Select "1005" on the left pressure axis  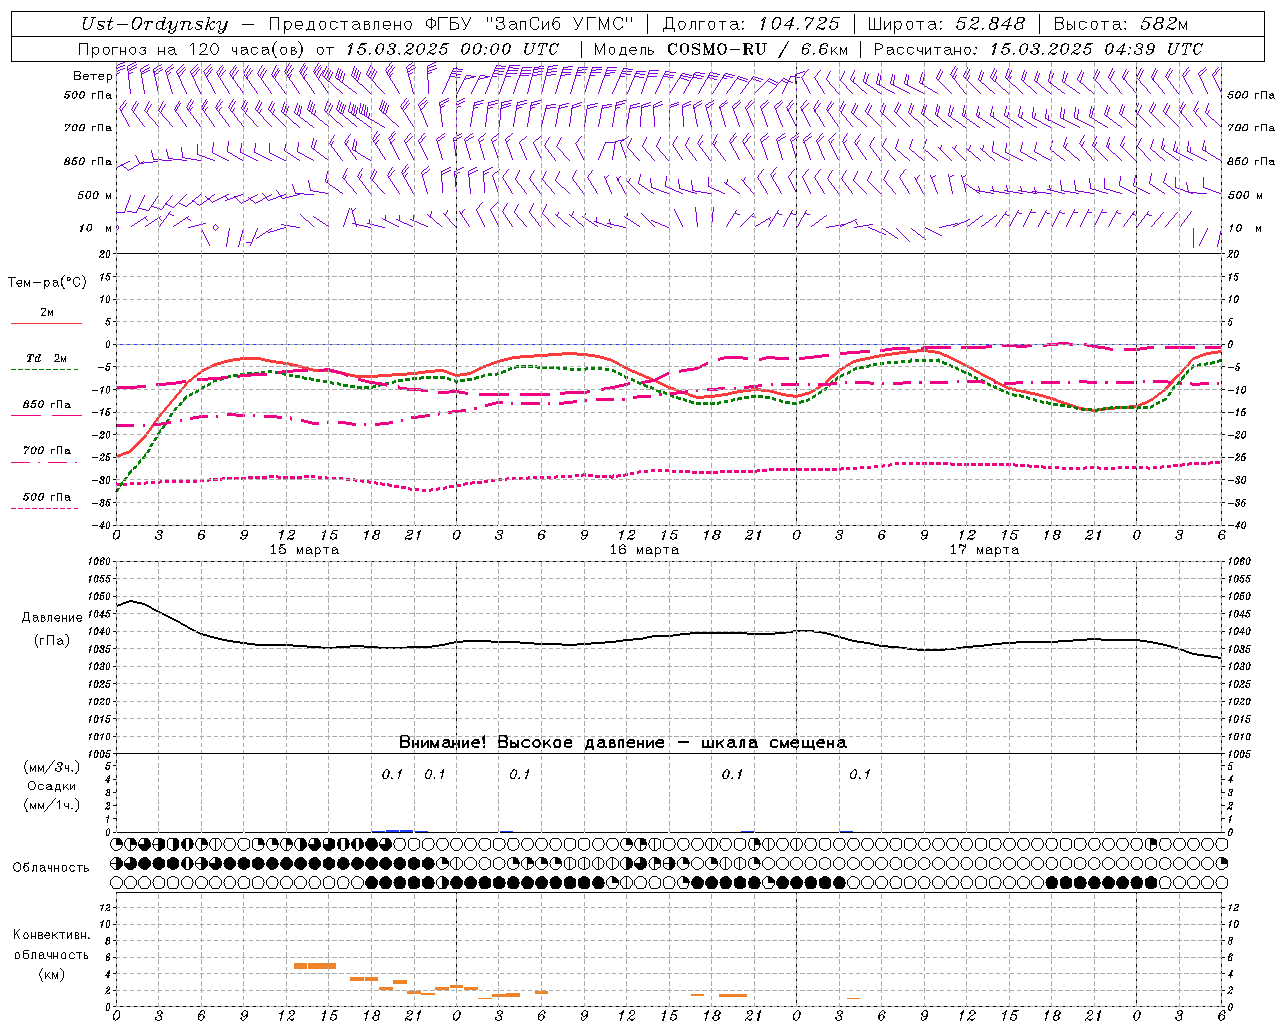pos(101,754)
